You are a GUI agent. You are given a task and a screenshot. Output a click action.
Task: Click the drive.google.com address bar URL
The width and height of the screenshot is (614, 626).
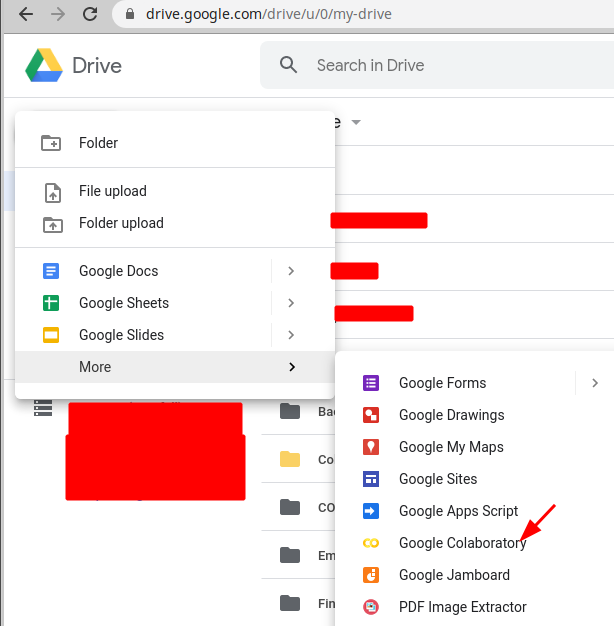pos(269,14)
